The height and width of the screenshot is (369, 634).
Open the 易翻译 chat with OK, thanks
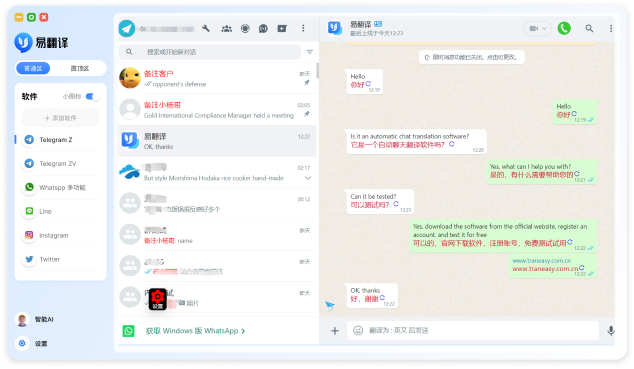pos(217,141)
